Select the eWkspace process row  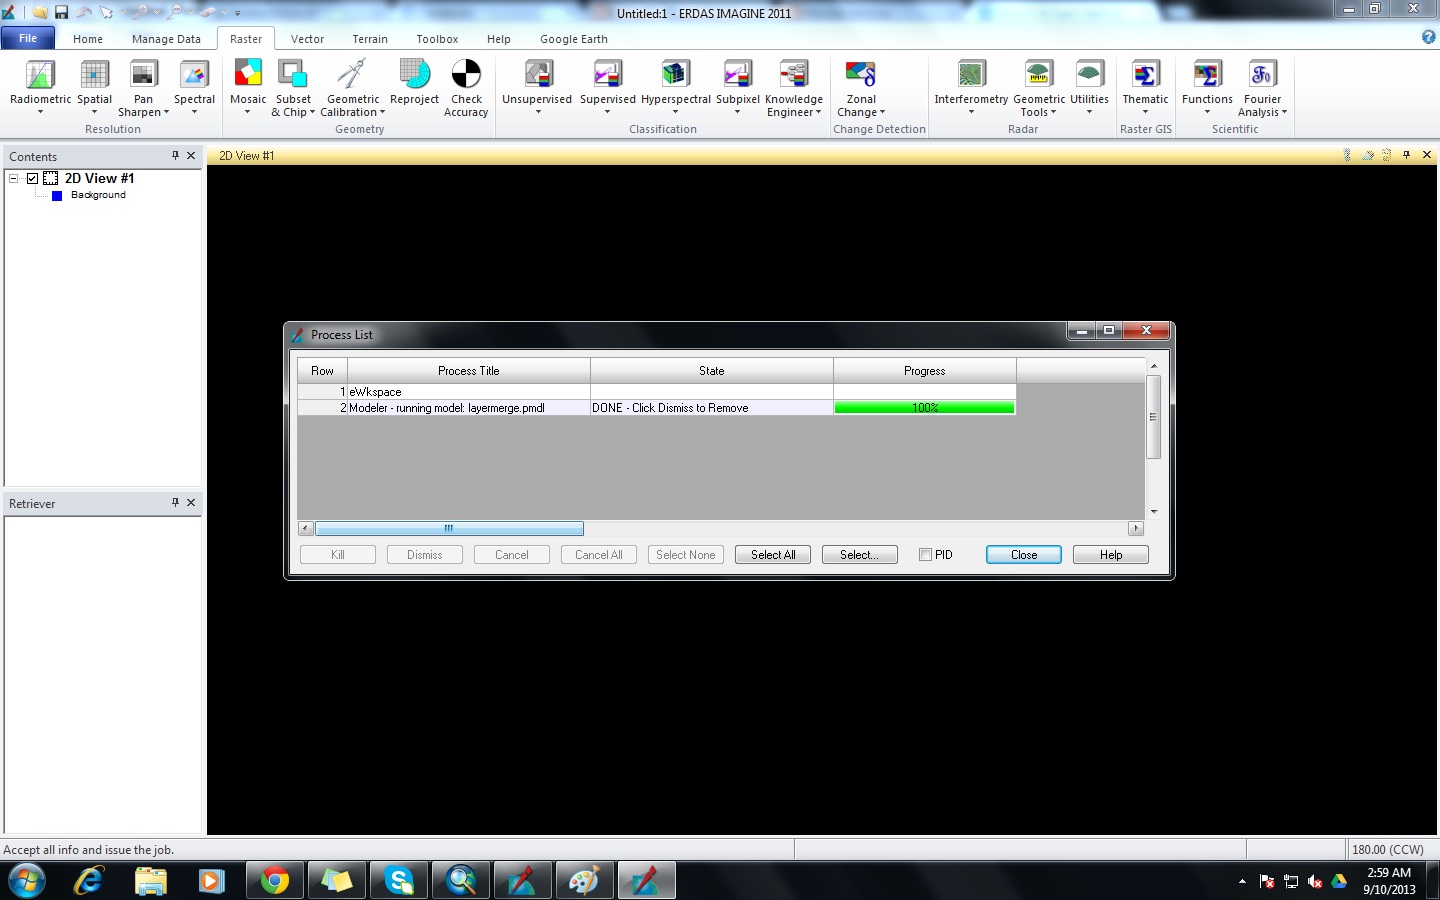[x=657, y=392]
